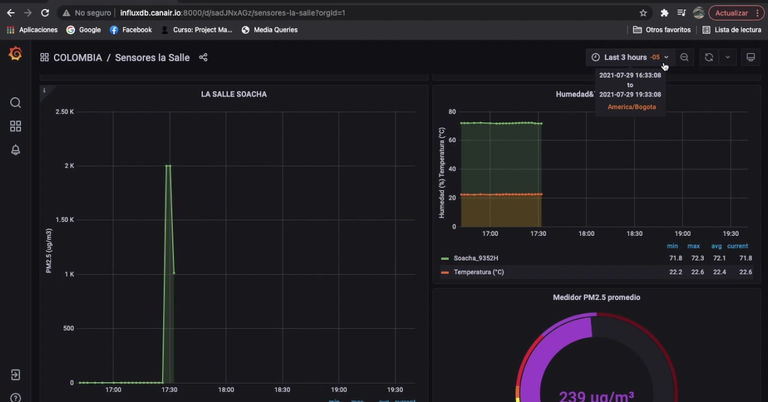The image size is (768, 402).
Task: Bookmark this page with star icon
Action: pyautogui.click(x=643, y=13)
